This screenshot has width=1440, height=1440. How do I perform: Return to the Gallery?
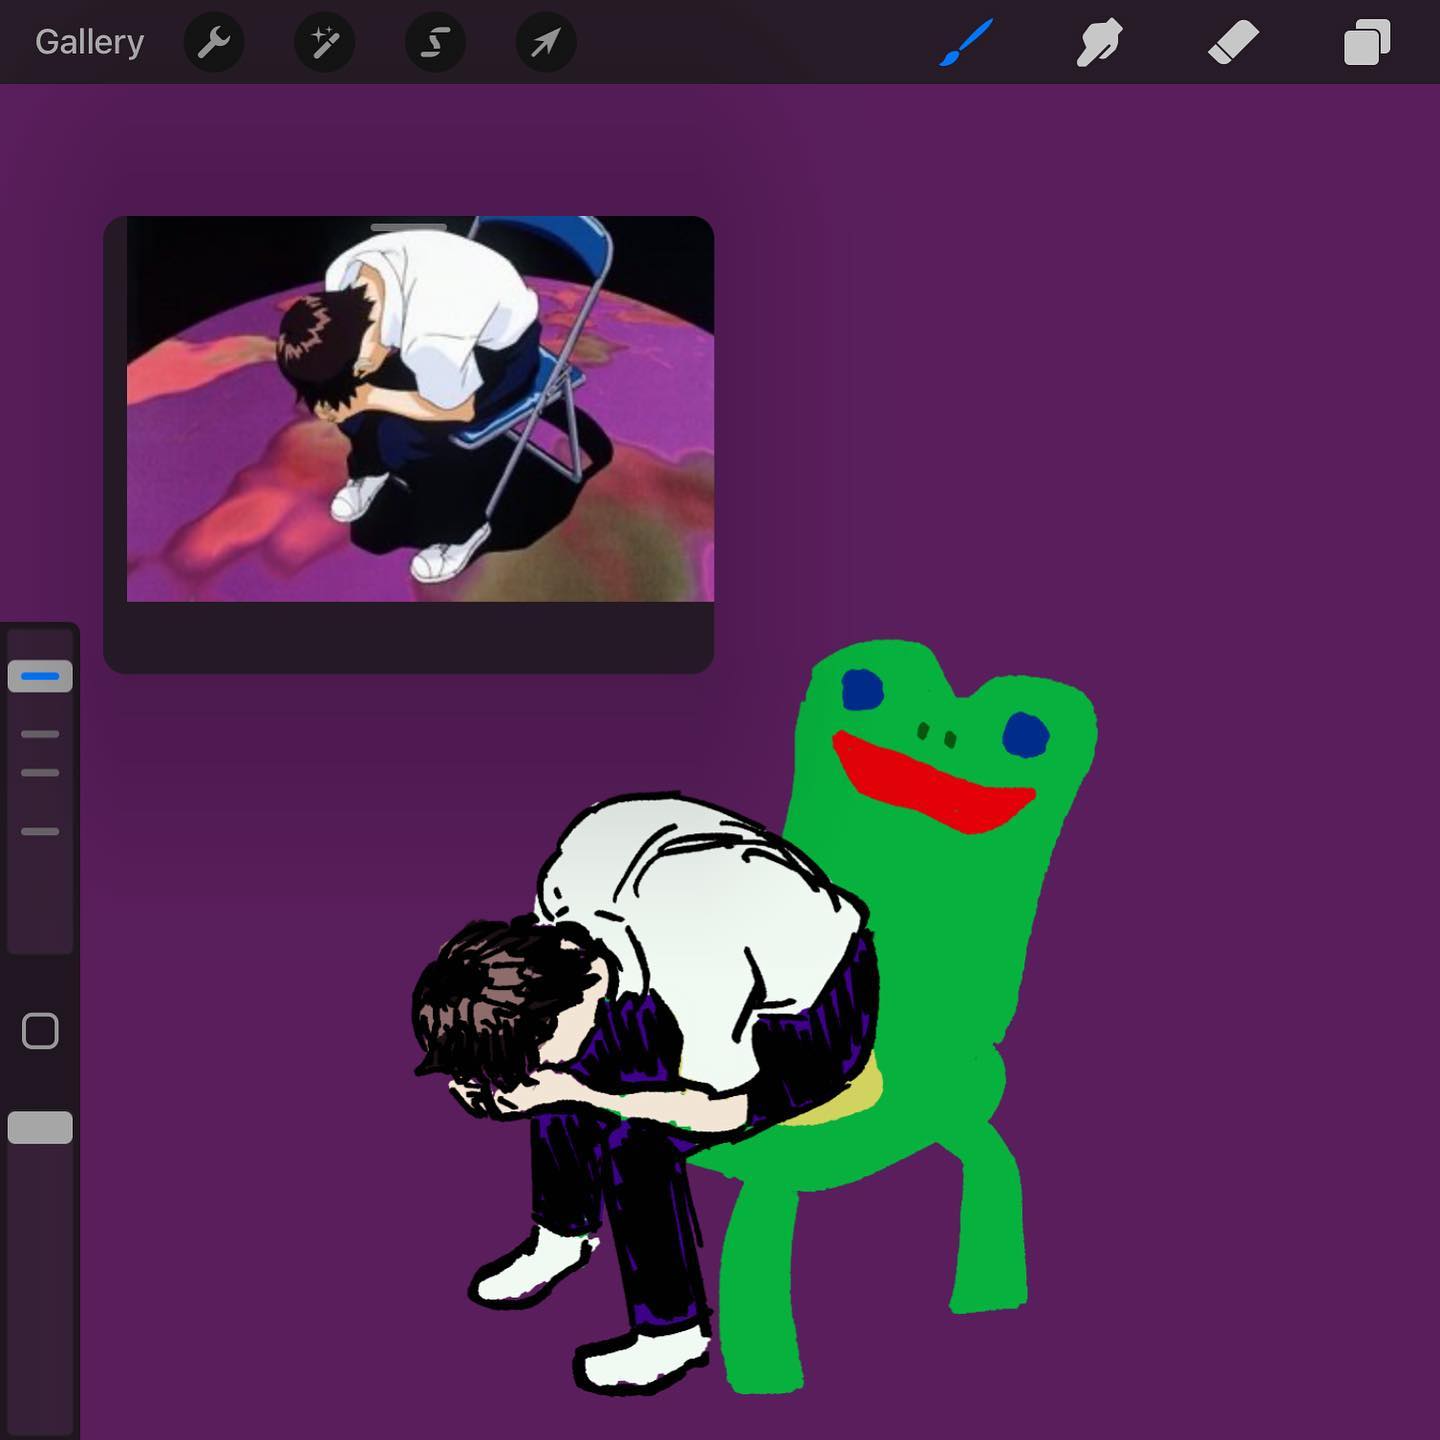coord(90,42)
